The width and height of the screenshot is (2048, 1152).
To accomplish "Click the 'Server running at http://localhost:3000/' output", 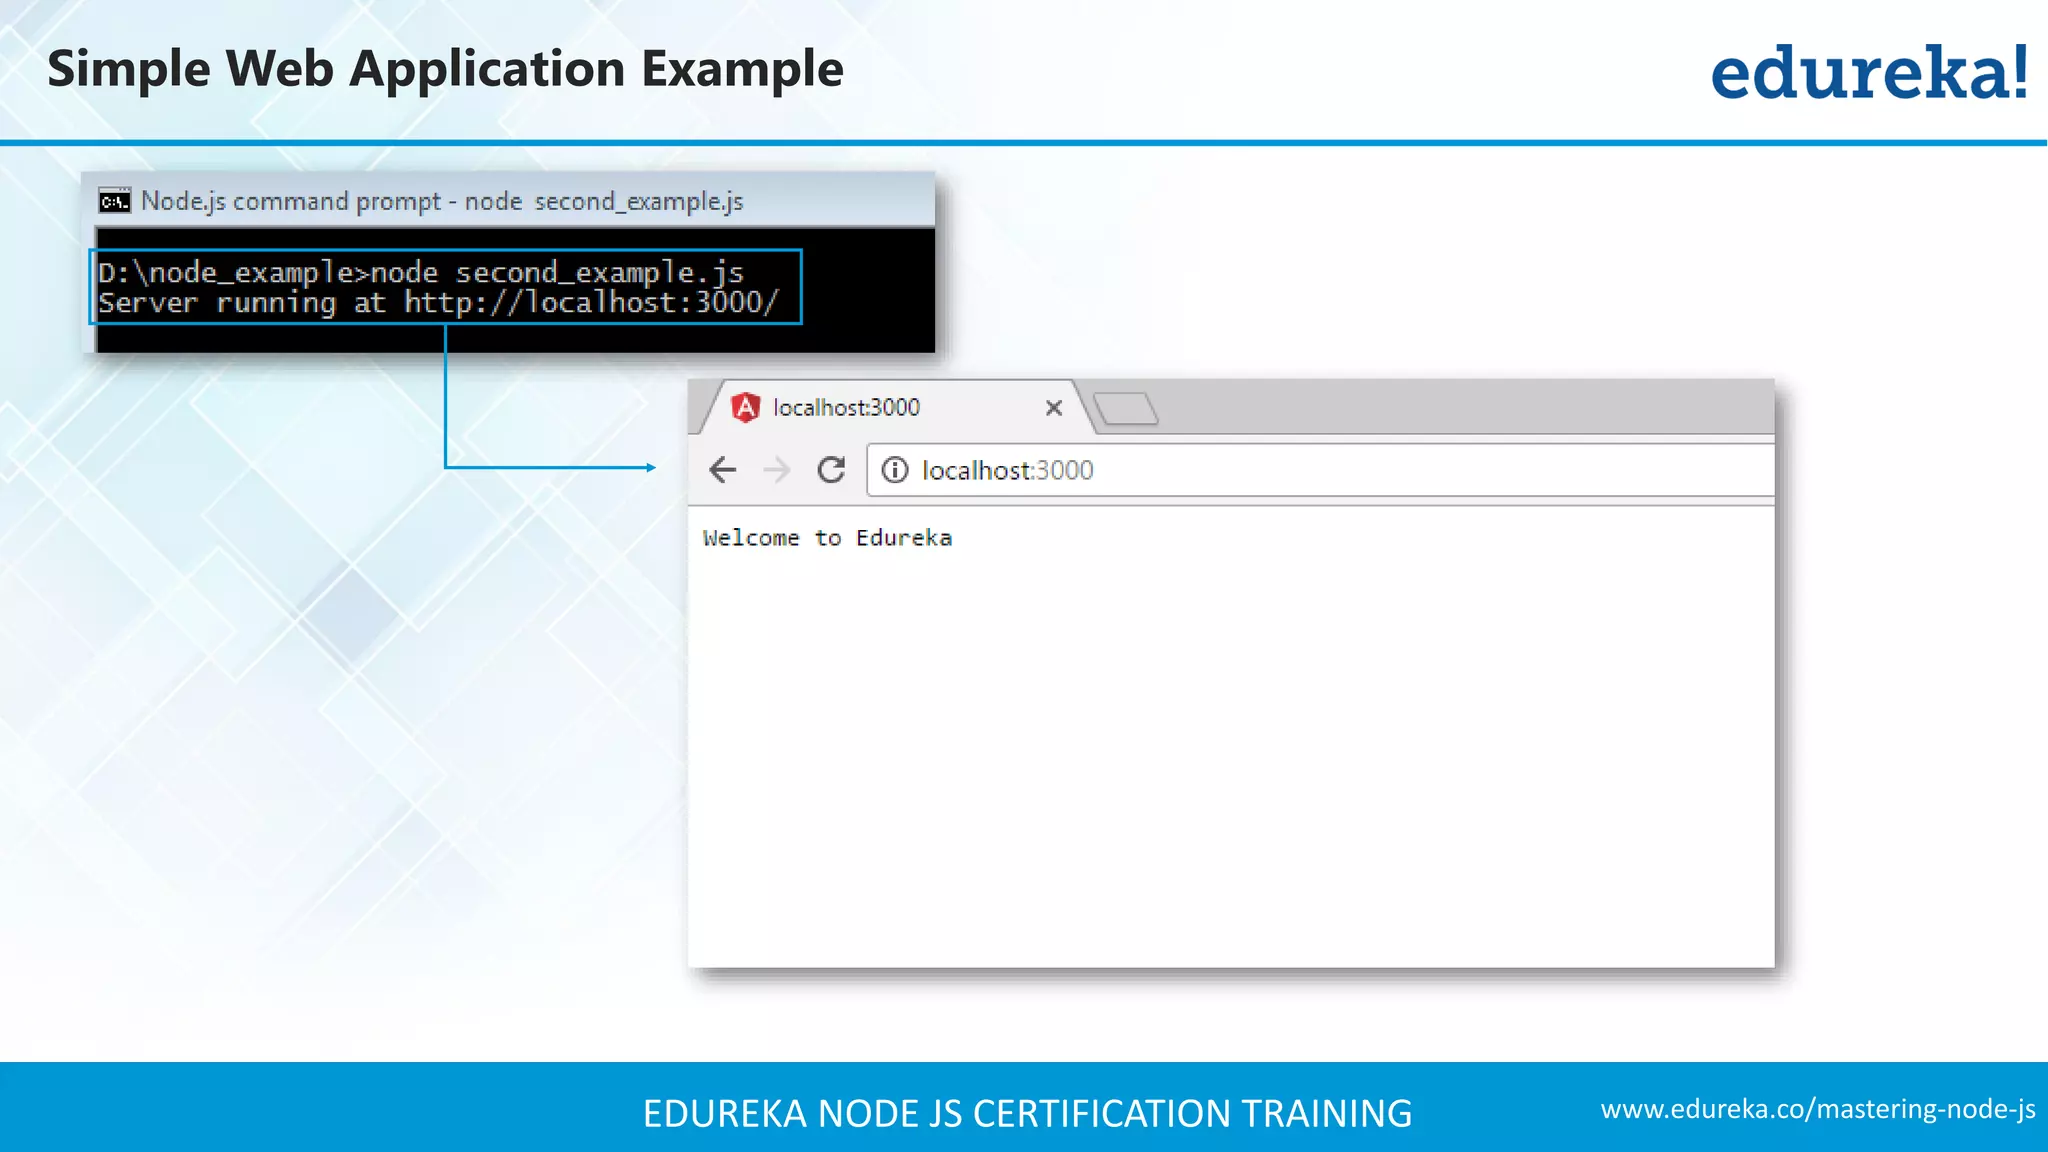I will [438, 303].
